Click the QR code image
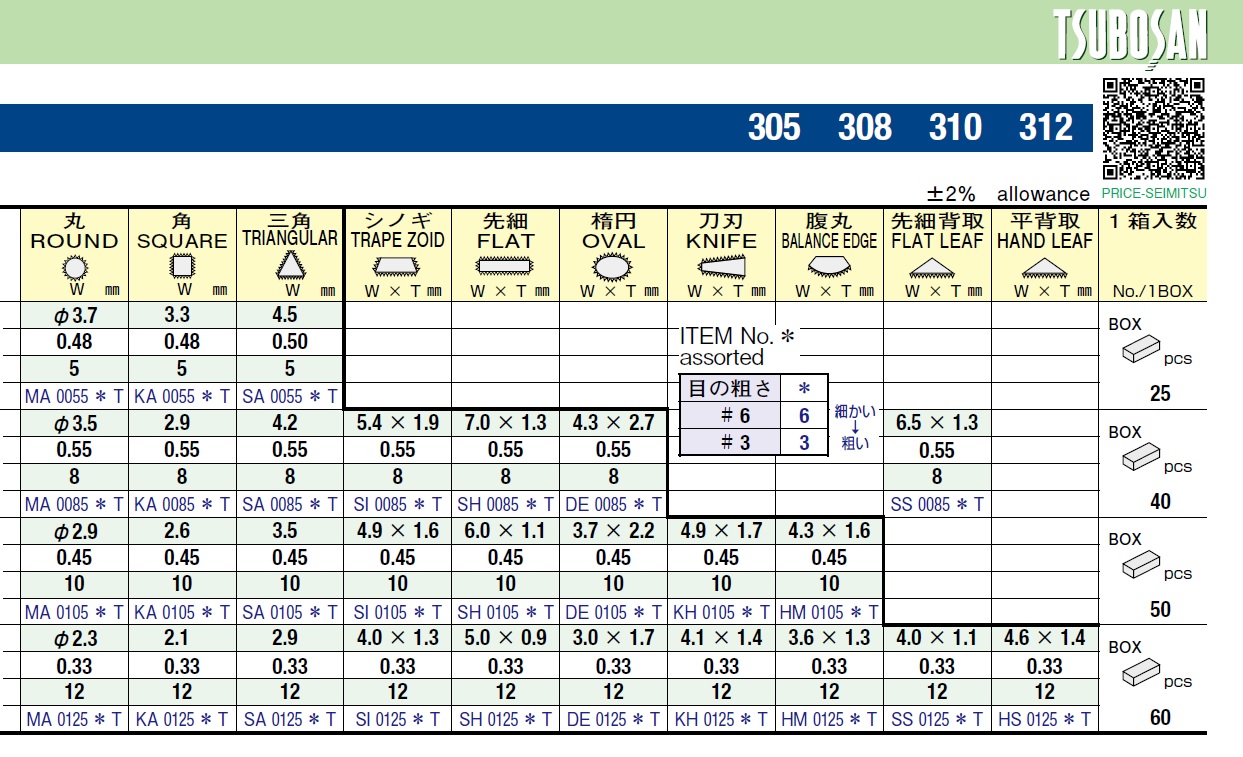Image resolution: width=1243 pixels, height=757 pixels. (1153, 129)
